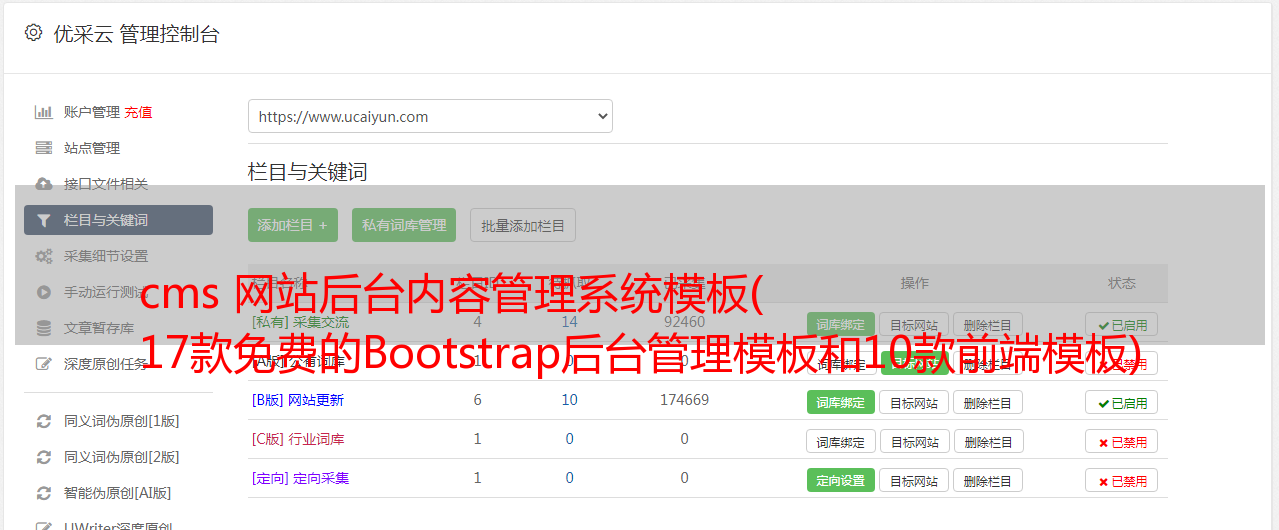Click the play icon for 手动运行测试
This screenshot has width=1279, height=530.
[43, 292]
